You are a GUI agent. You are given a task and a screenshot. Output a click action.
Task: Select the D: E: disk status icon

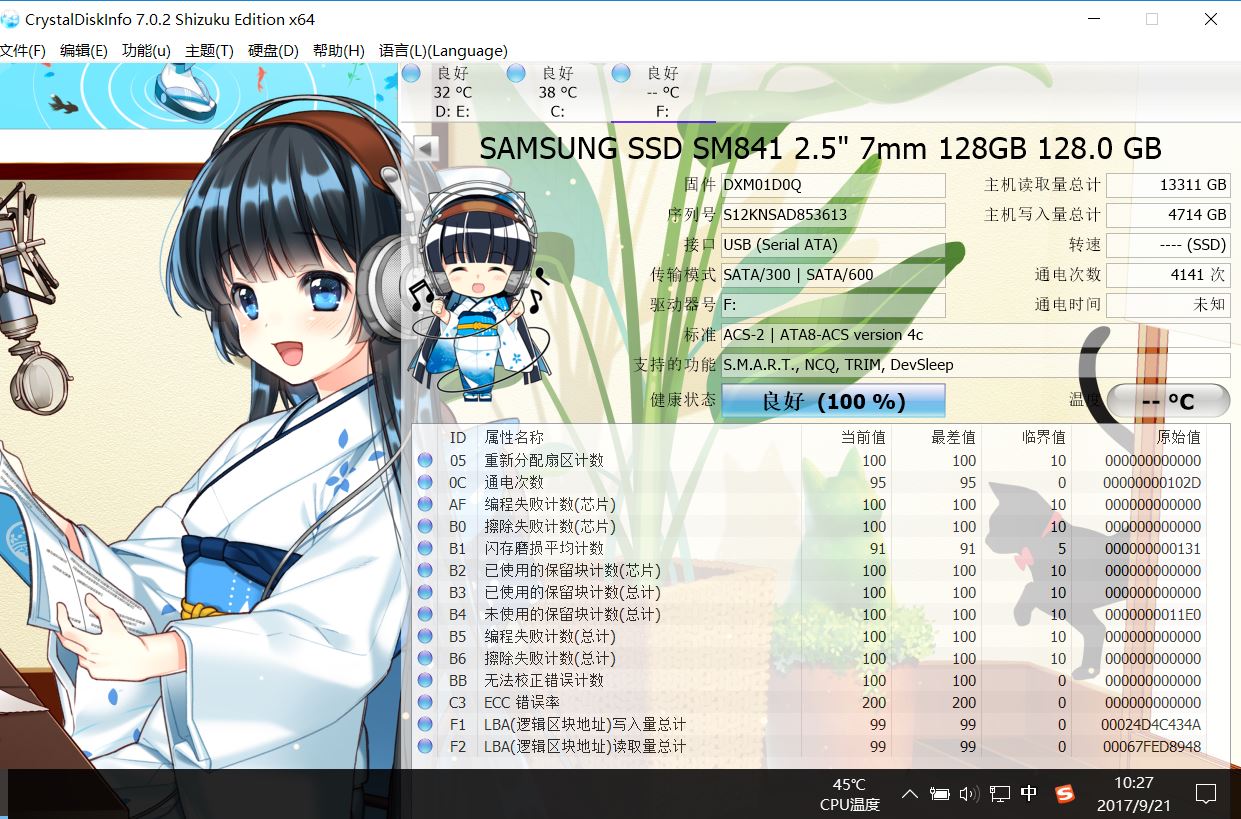click(411, 74)
